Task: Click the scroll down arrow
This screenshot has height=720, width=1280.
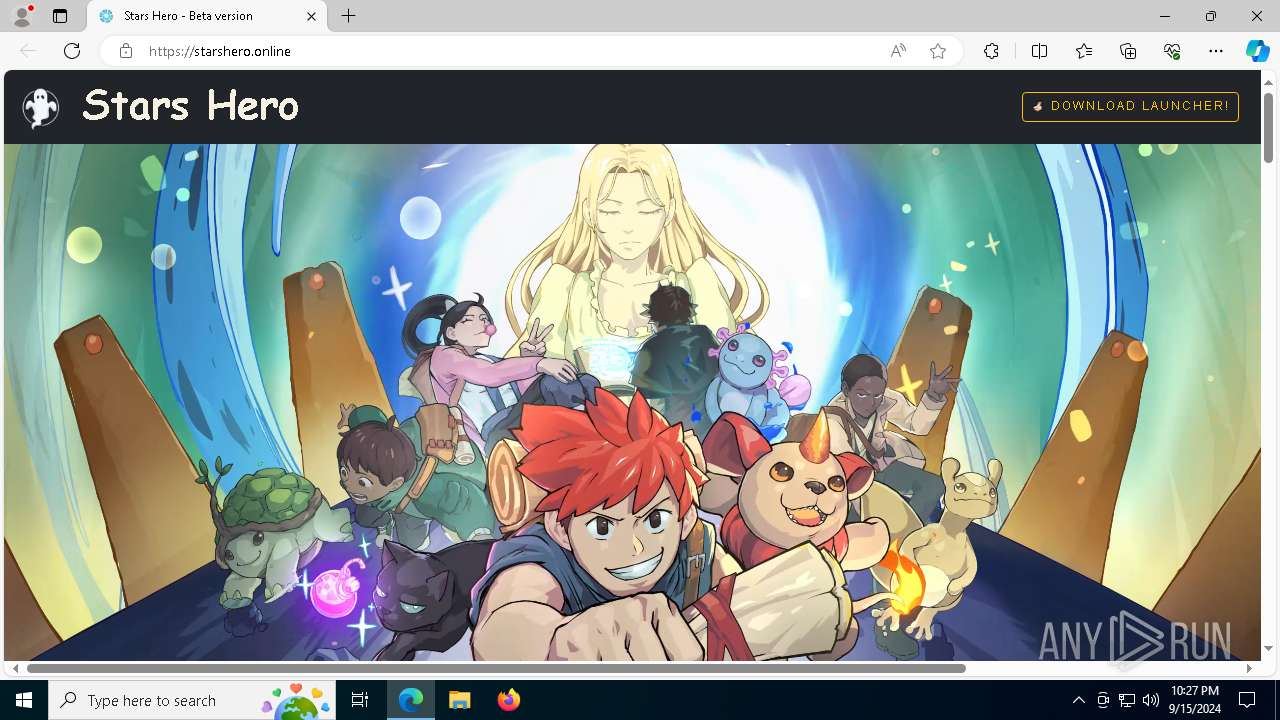Action: tap(1268, 649)
